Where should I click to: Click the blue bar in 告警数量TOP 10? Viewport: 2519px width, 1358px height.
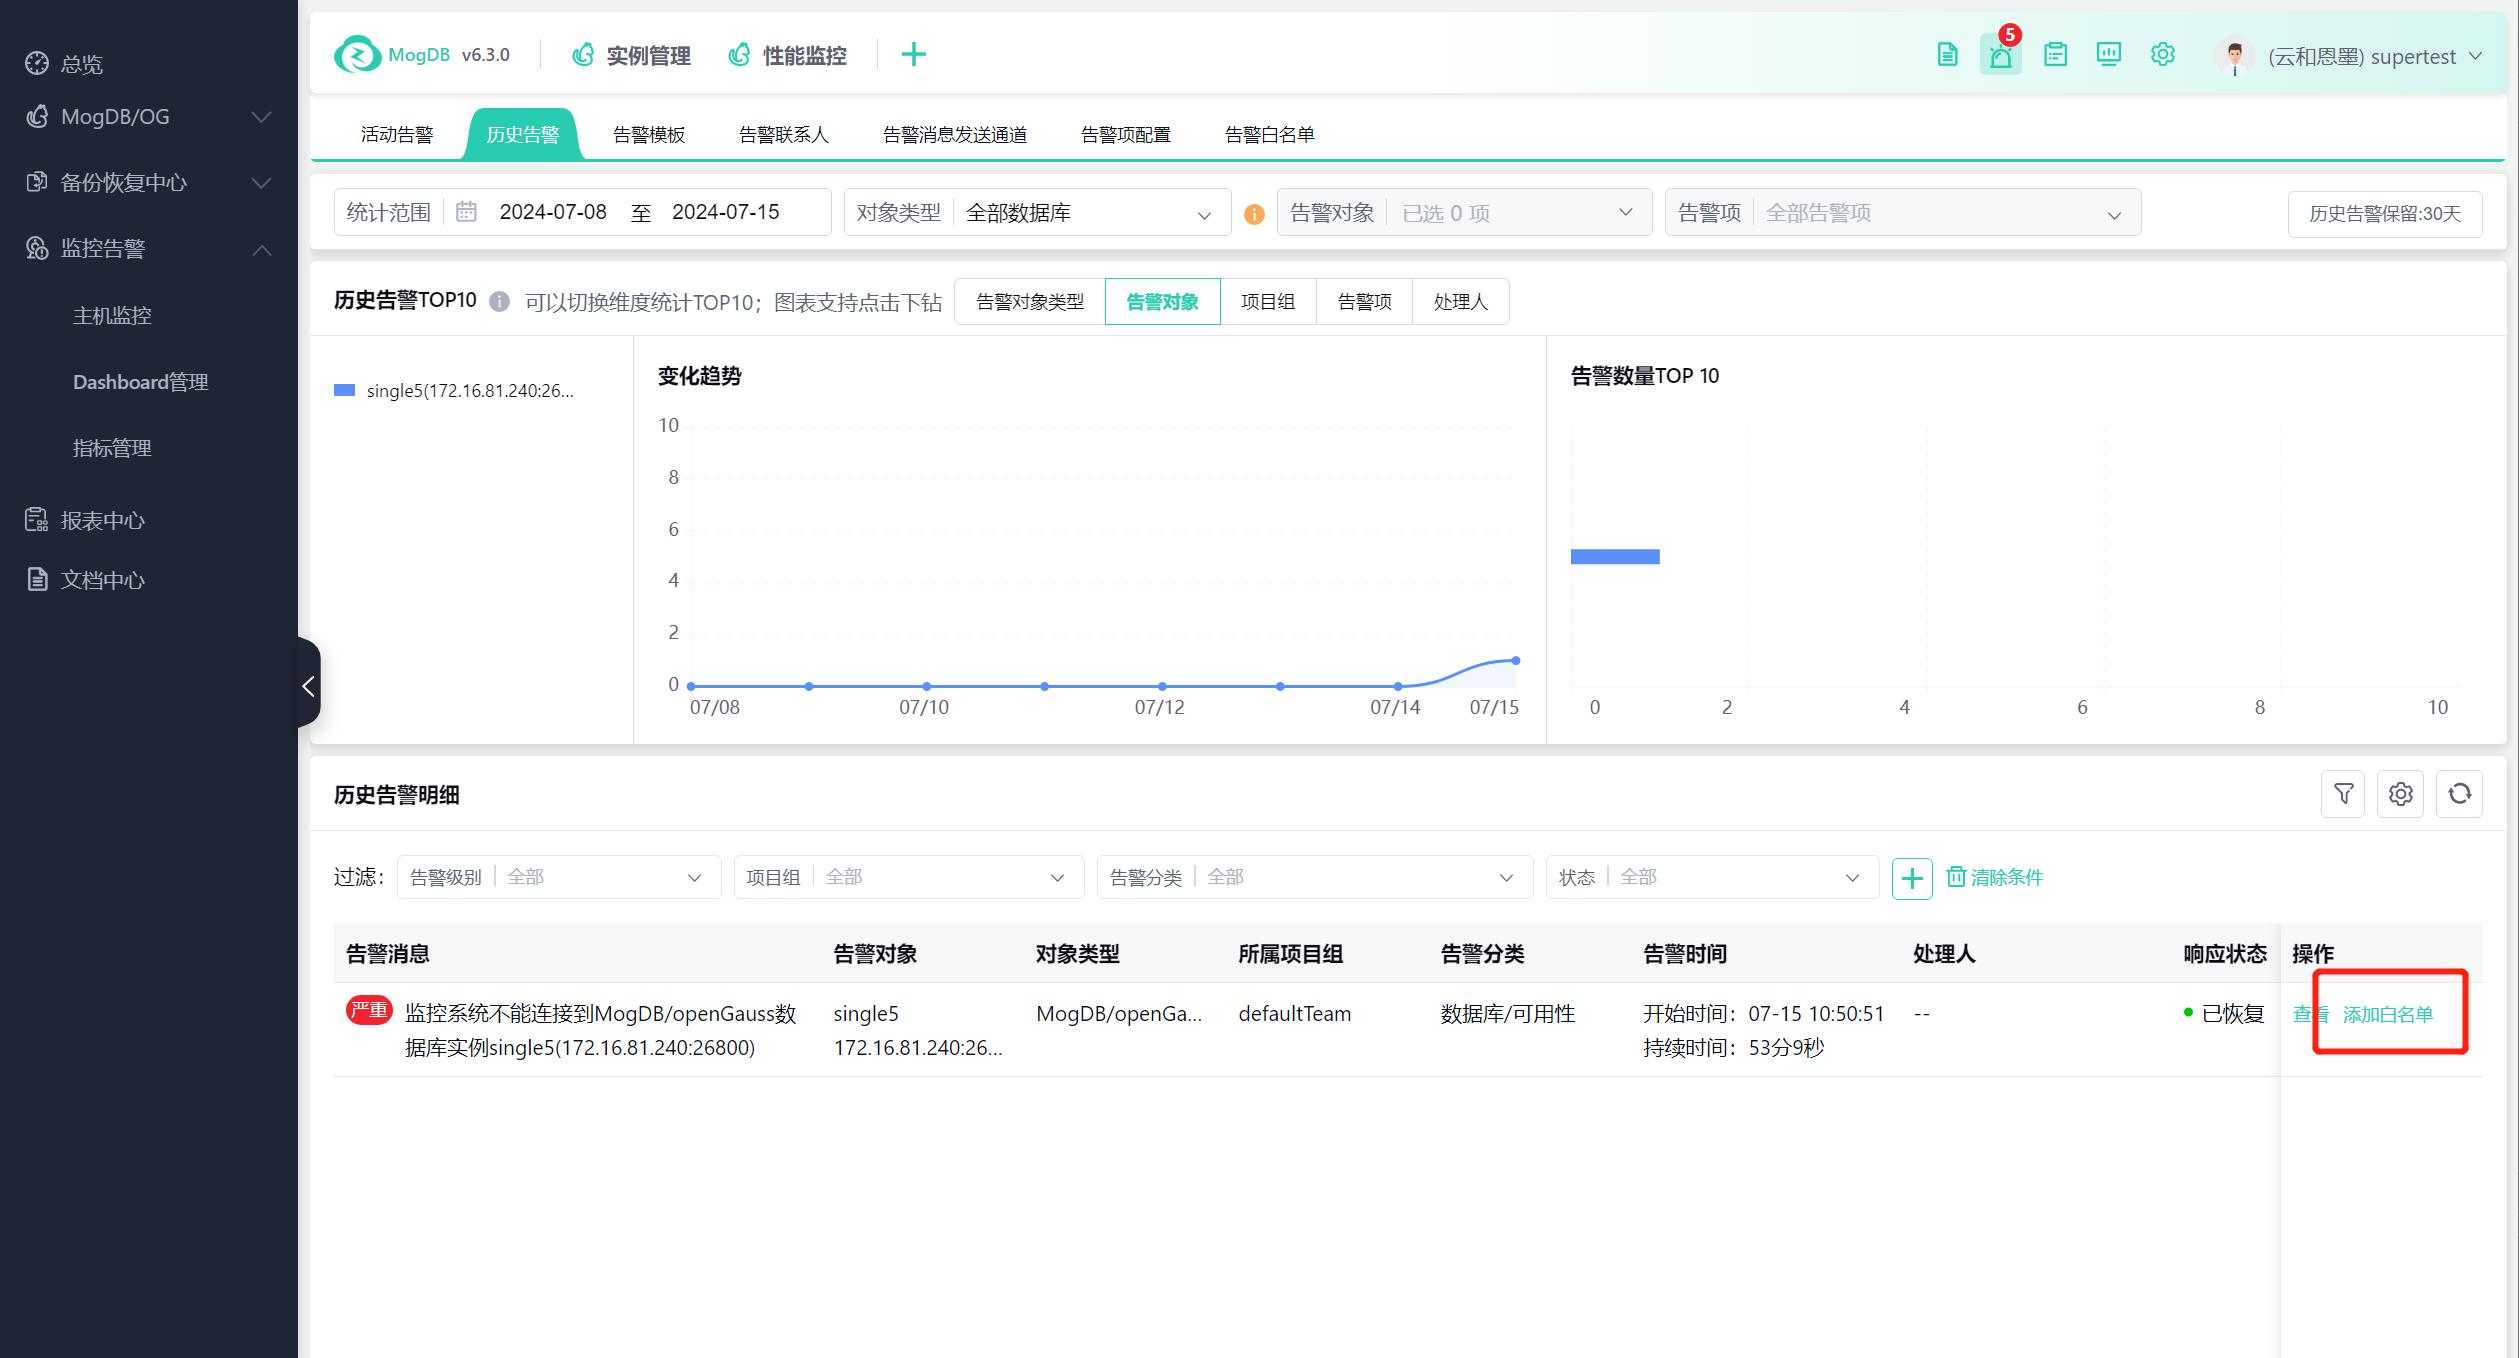click(x=1615, y=556)
